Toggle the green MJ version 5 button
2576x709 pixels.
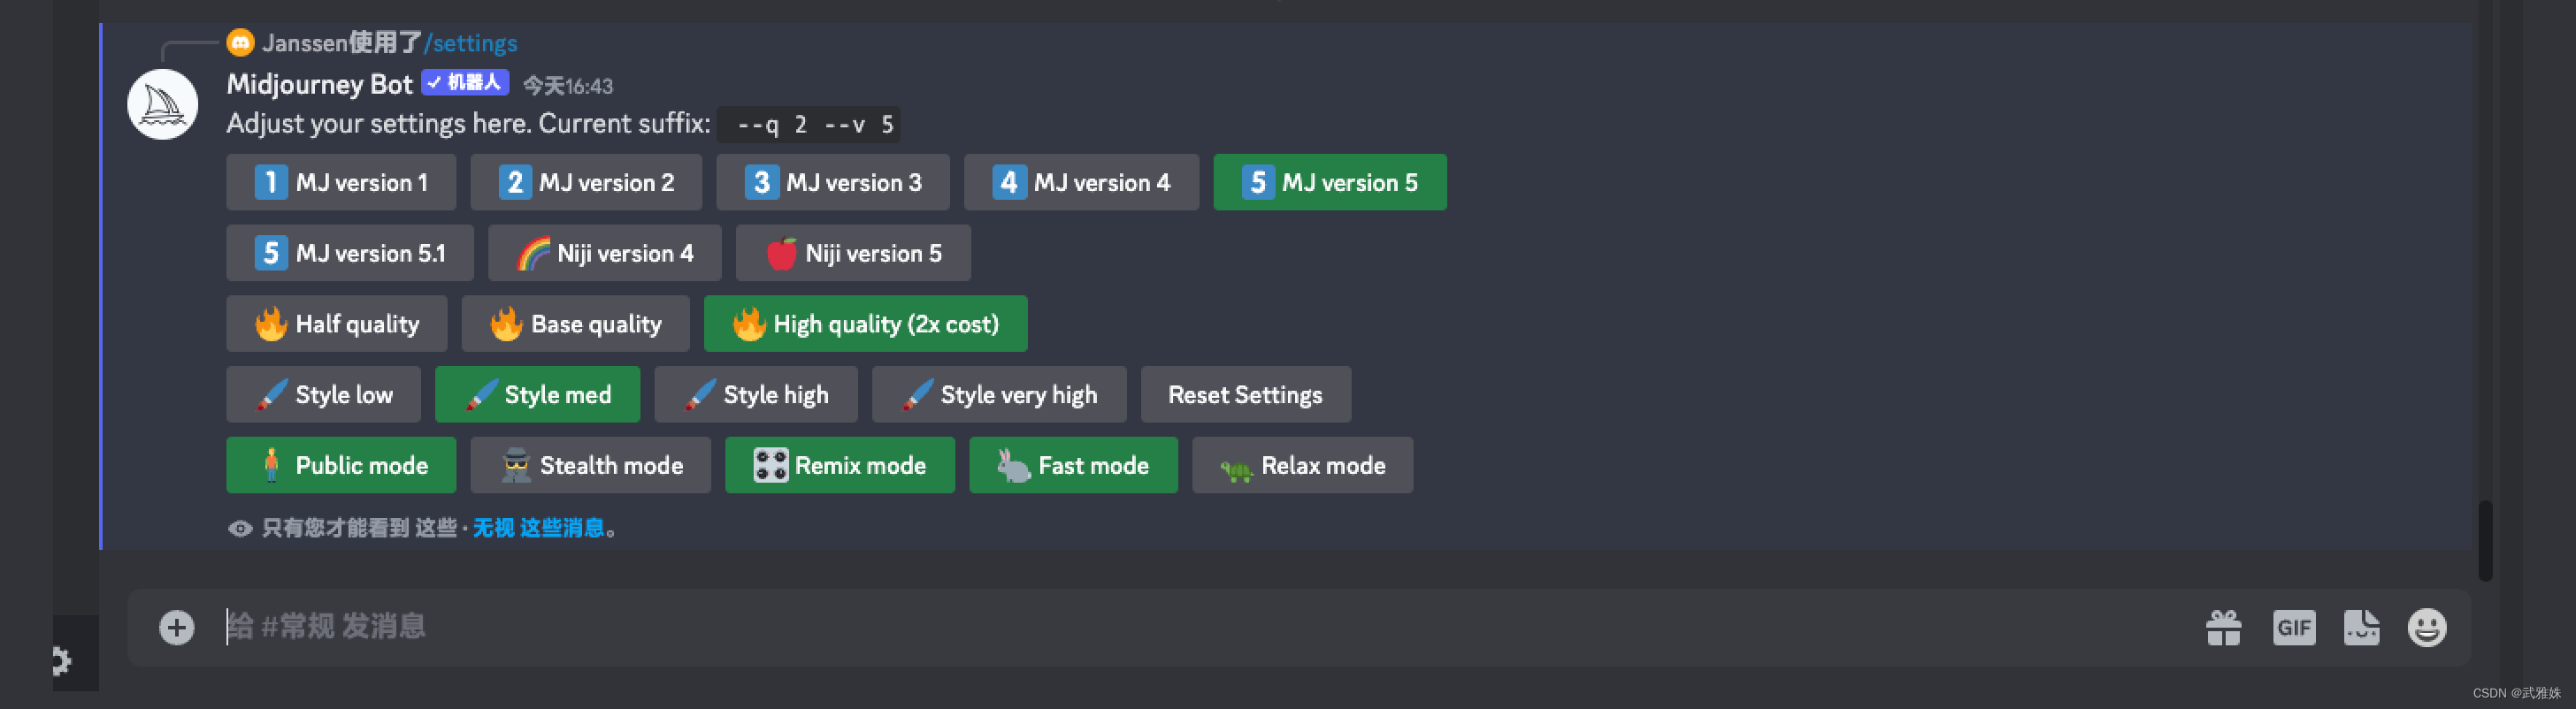coord(1330,182)
